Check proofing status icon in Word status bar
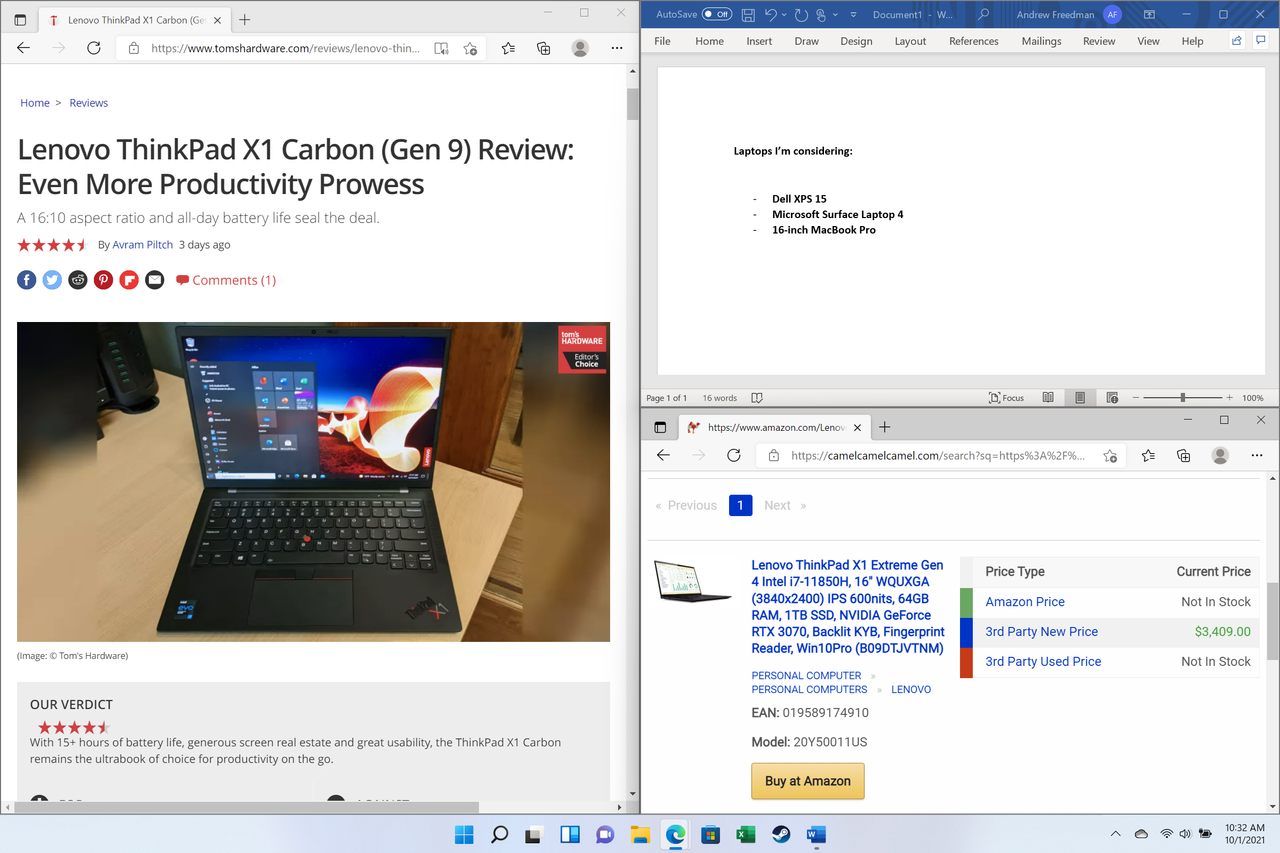The height and width of the screenshot is (853, 1280). tap(757, 398)
